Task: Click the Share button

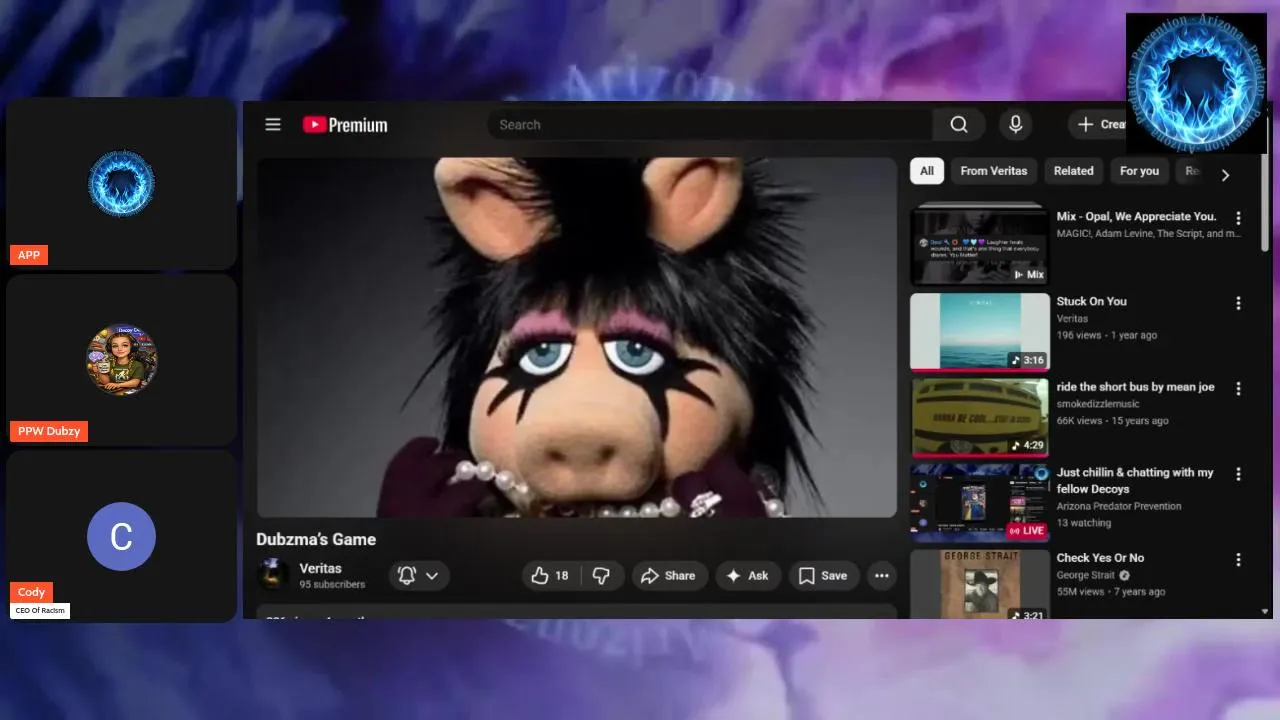Action: point(669,575)
